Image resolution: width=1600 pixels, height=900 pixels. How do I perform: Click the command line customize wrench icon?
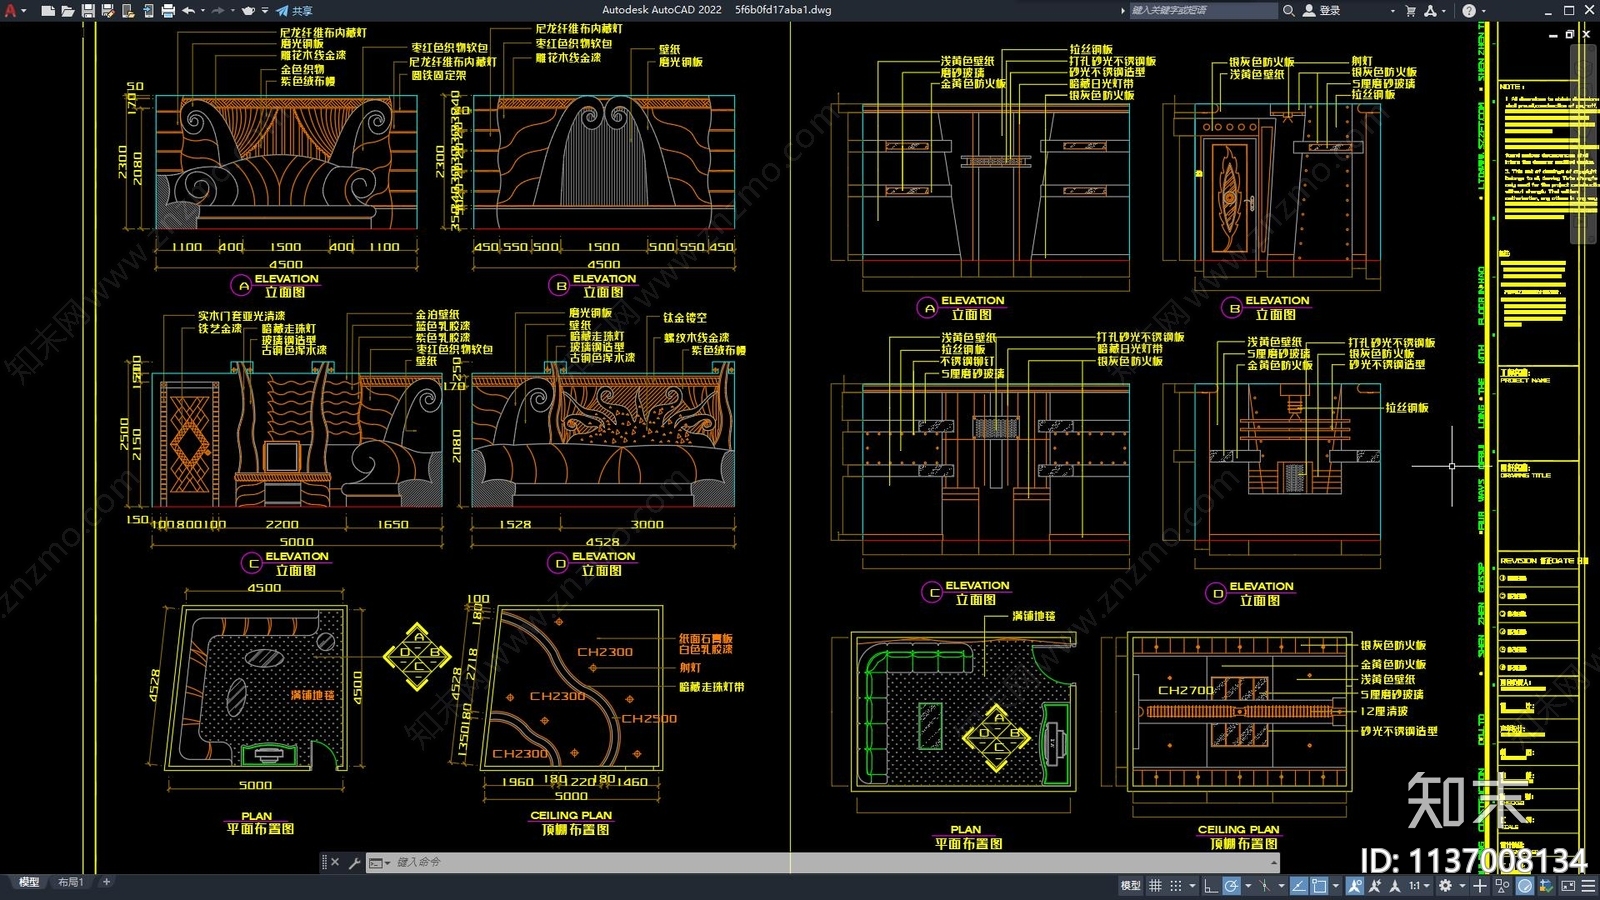pos(354,862)
